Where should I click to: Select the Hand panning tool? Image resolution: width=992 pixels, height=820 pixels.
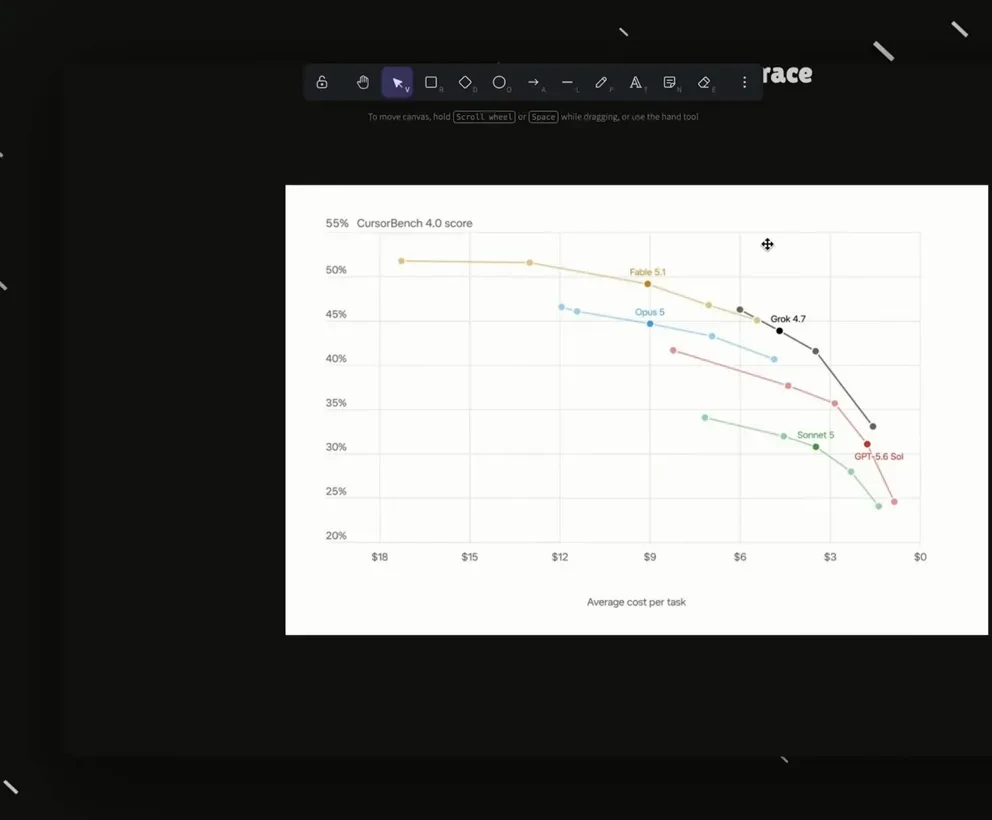click(363, 82)
